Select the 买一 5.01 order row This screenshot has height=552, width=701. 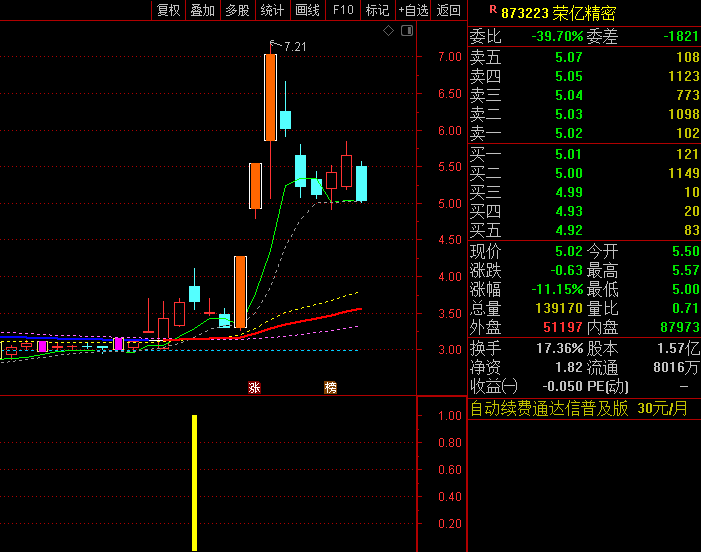pyautogui.click(x=584, y=154)
